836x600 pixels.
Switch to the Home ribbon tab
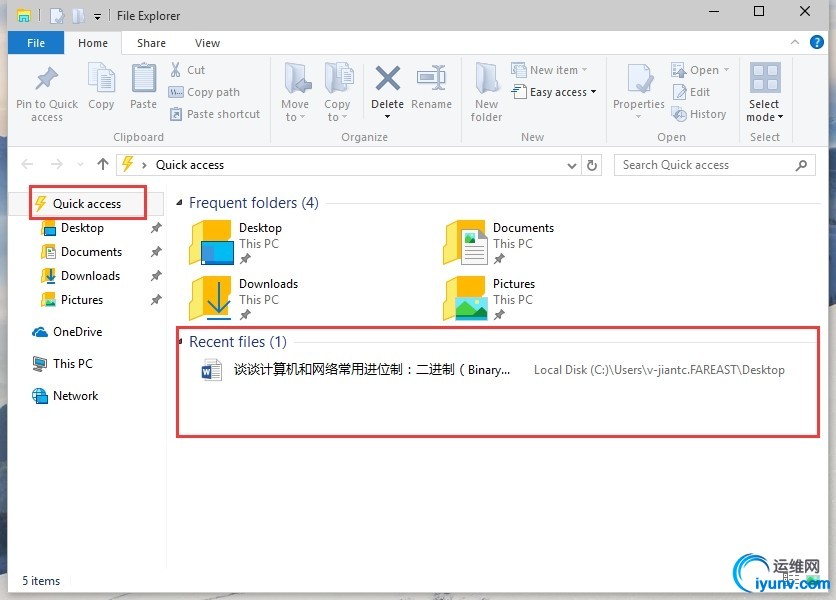pos(93,43)
